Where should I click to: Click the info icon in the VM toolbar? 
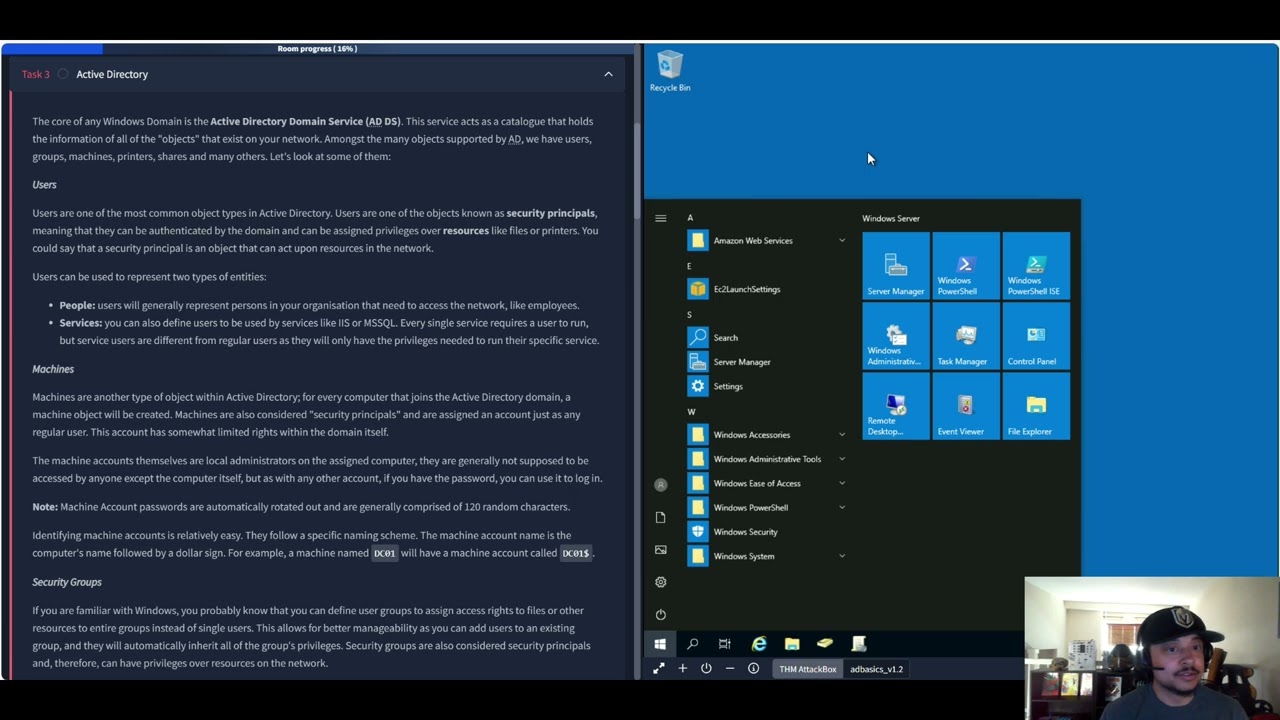coord(754,669)
